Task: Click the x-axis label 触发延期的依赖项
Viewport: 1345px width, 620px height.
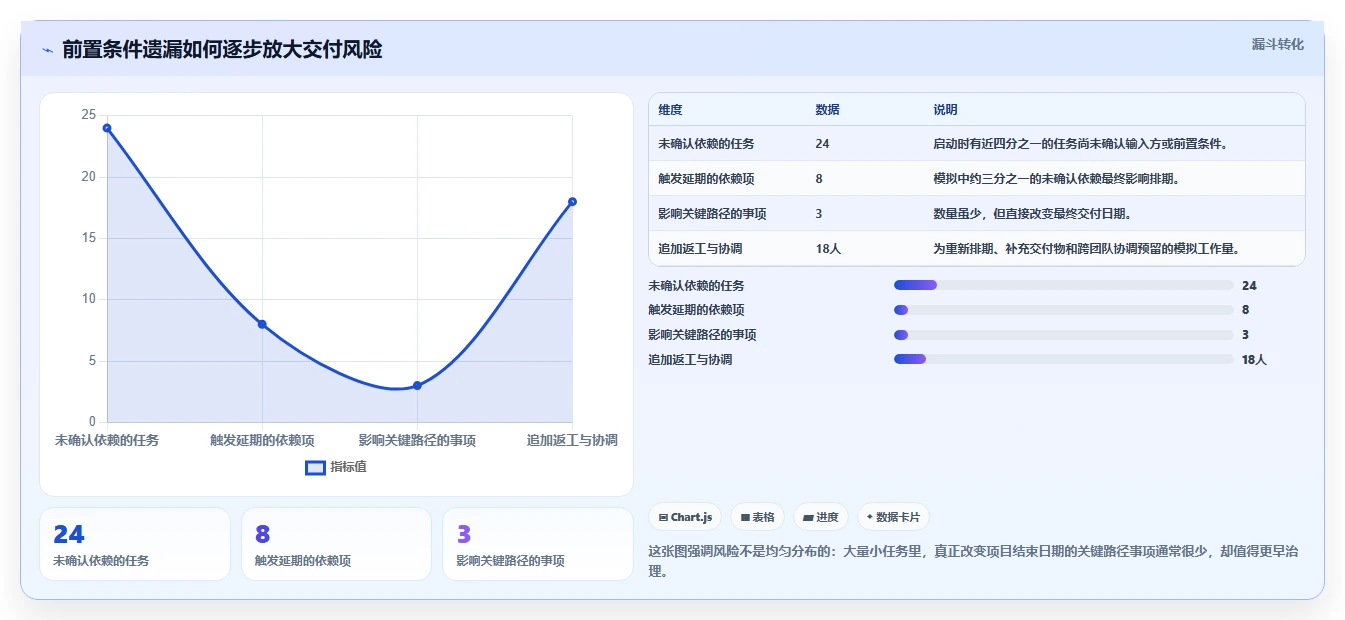Action: coord(262,440)
